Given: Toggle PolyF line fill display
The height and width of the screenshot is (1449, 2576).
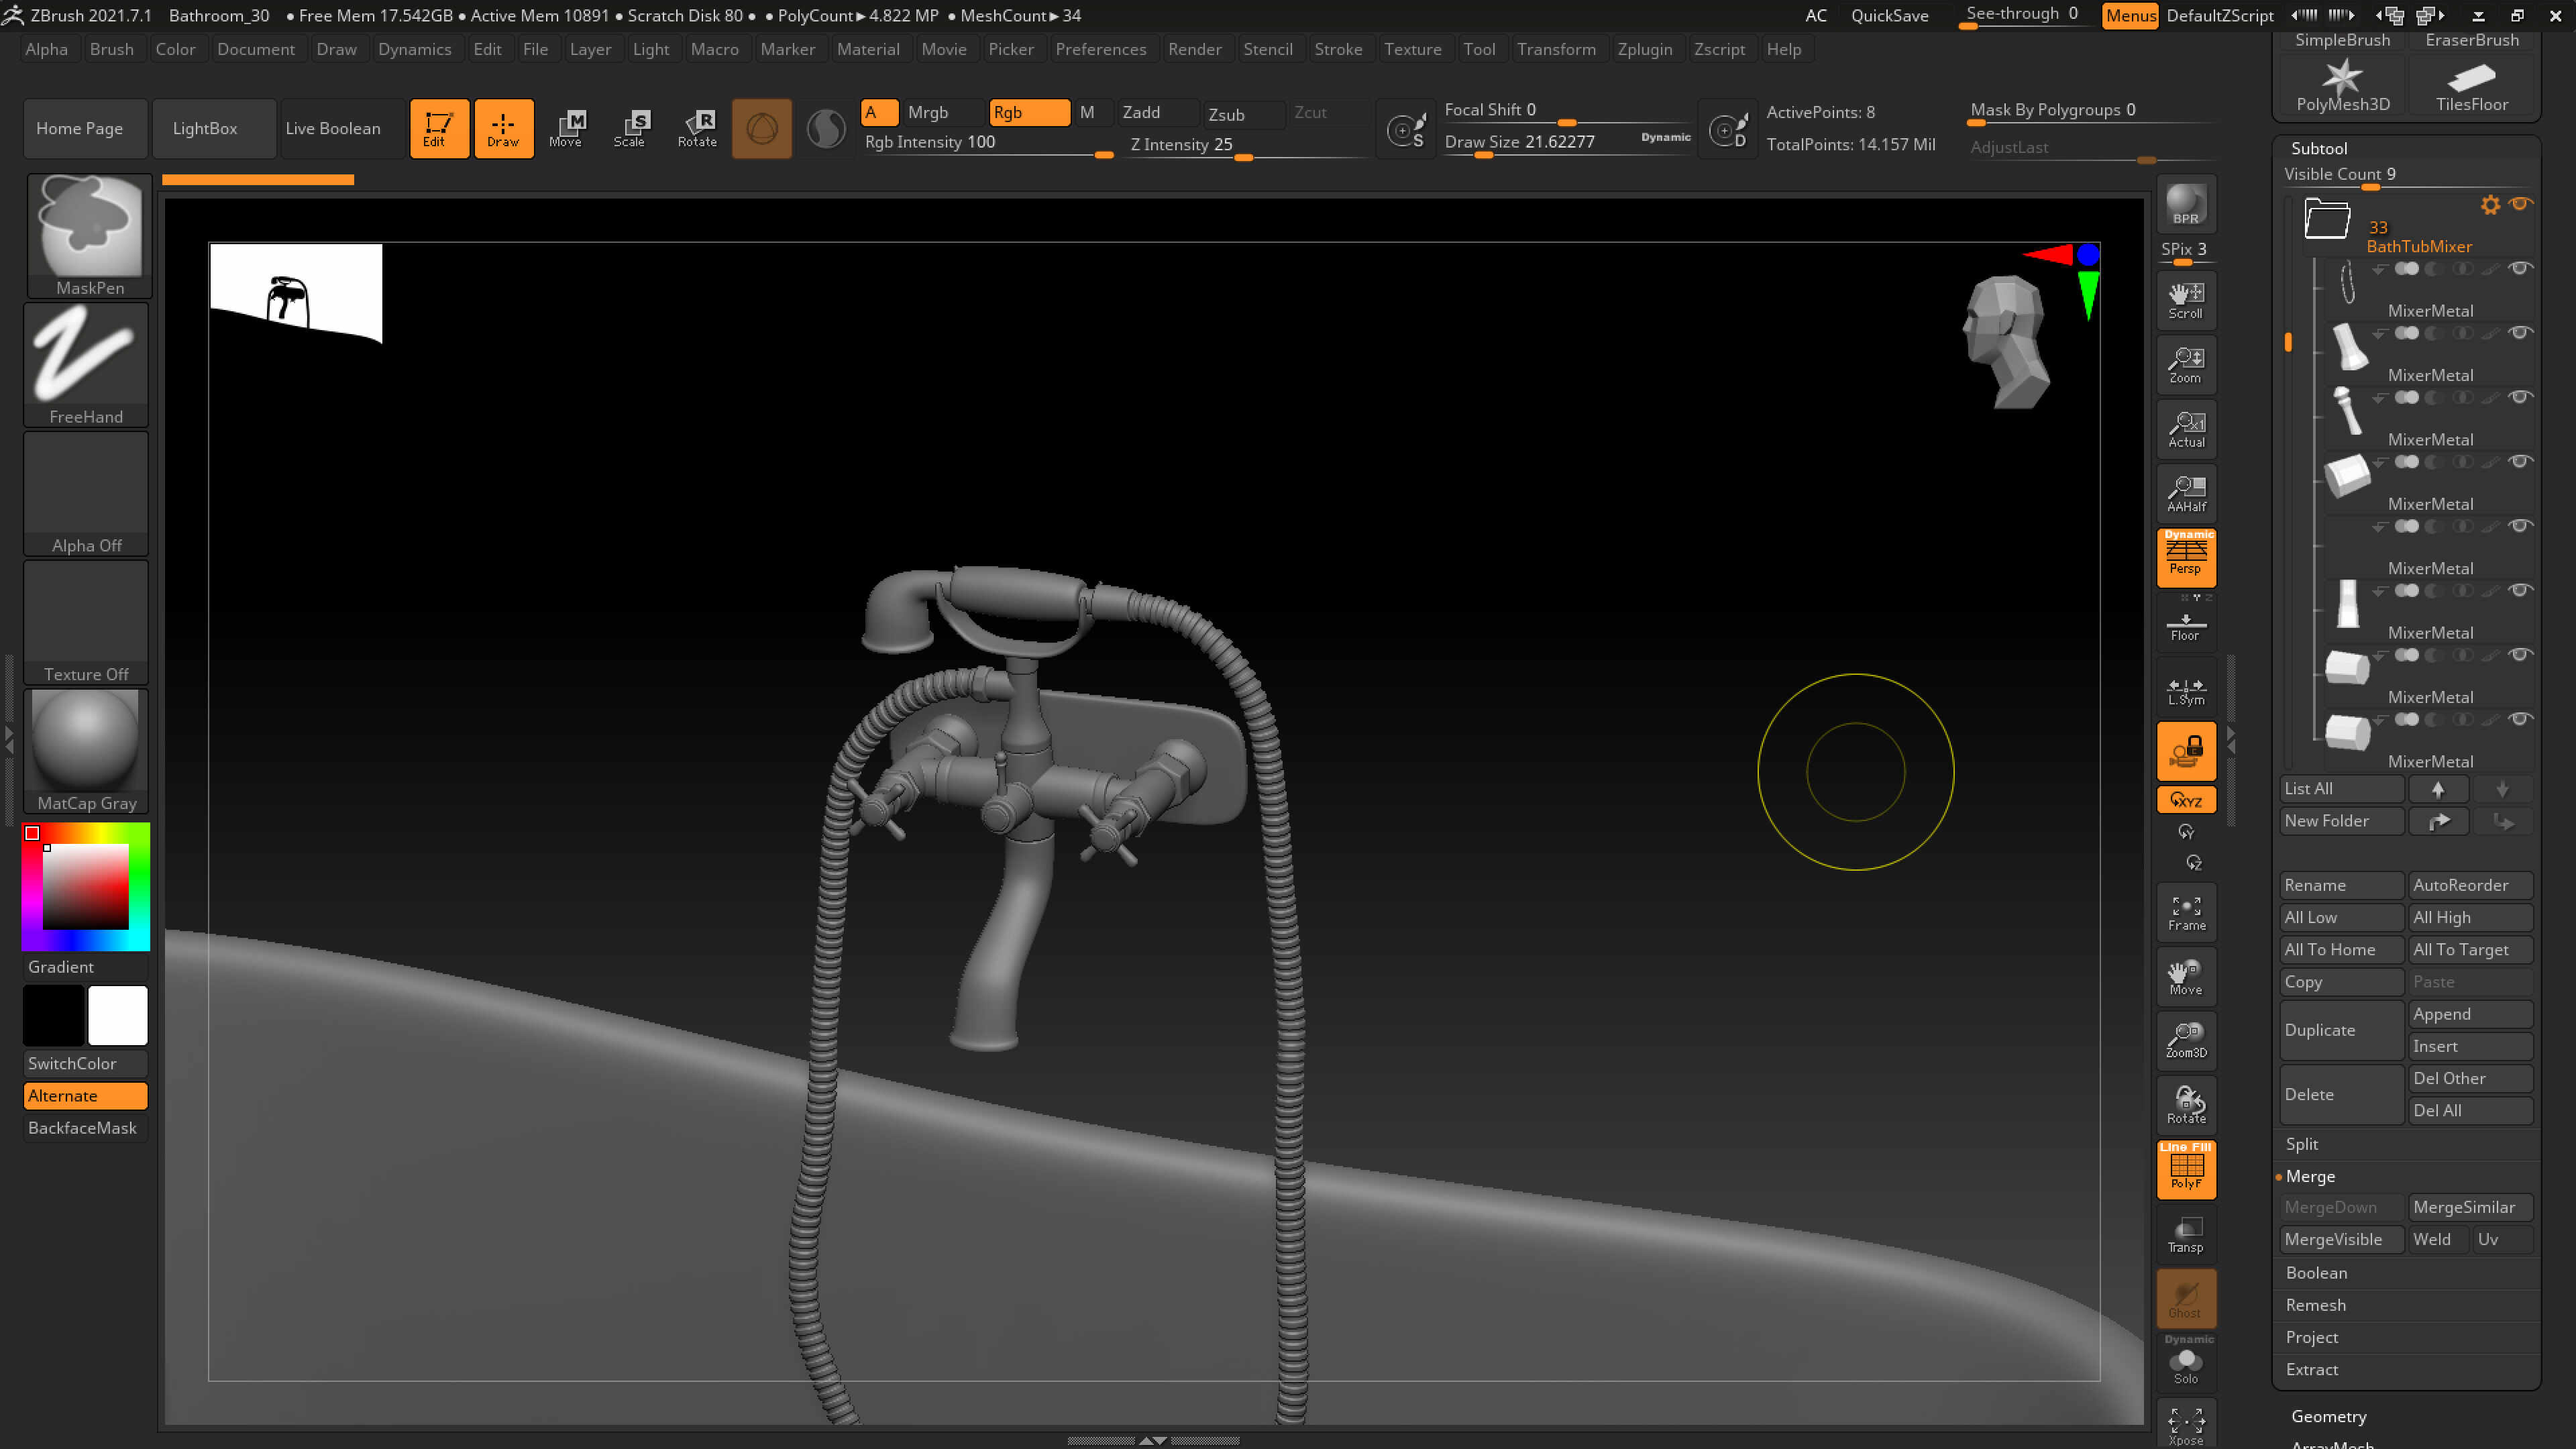Looking at the screenshot, I should pos(2186,1169).
